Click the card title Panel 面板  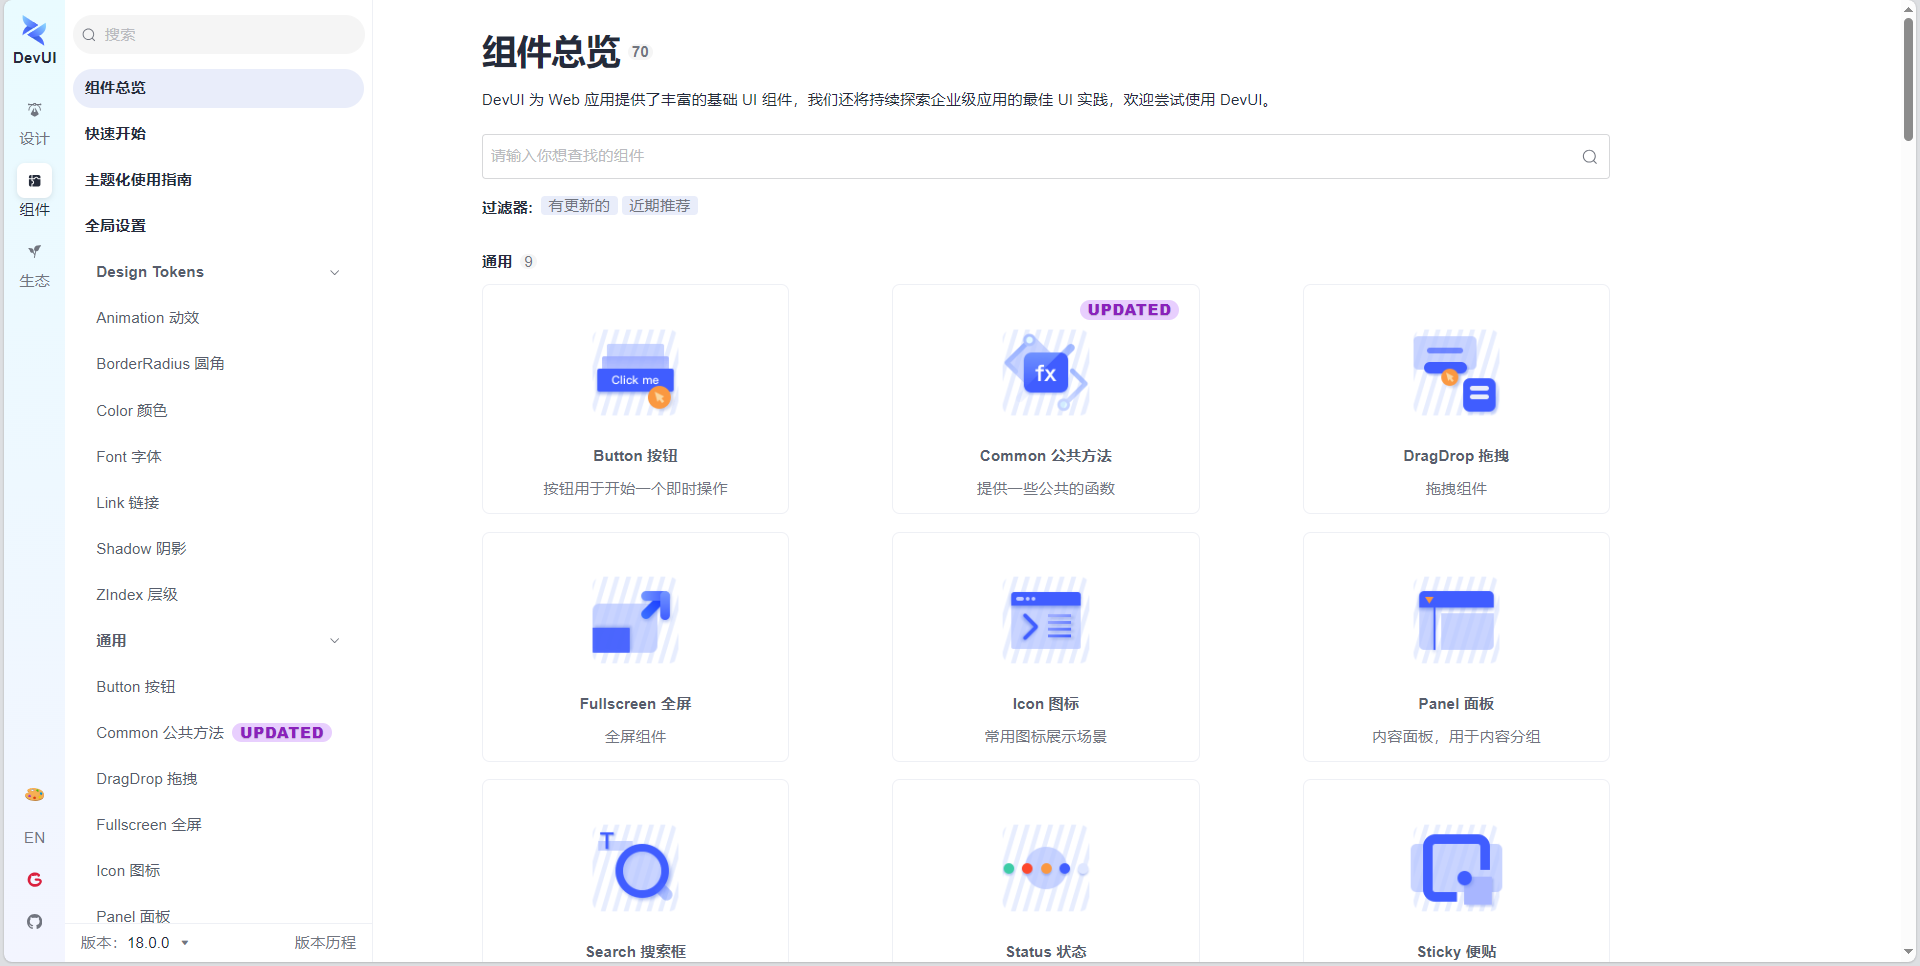pos(1456,704)
